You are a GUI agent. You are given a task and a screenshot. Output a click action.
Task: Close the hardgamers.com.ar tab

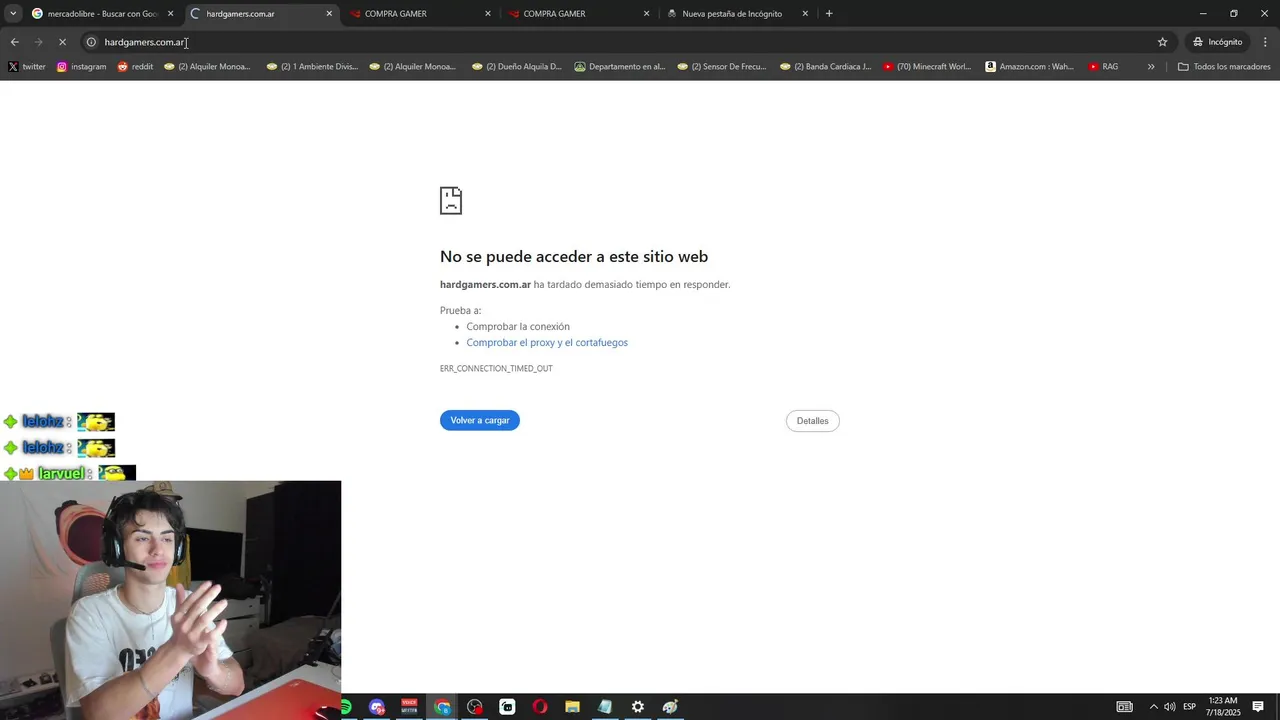tap(329, 14)
